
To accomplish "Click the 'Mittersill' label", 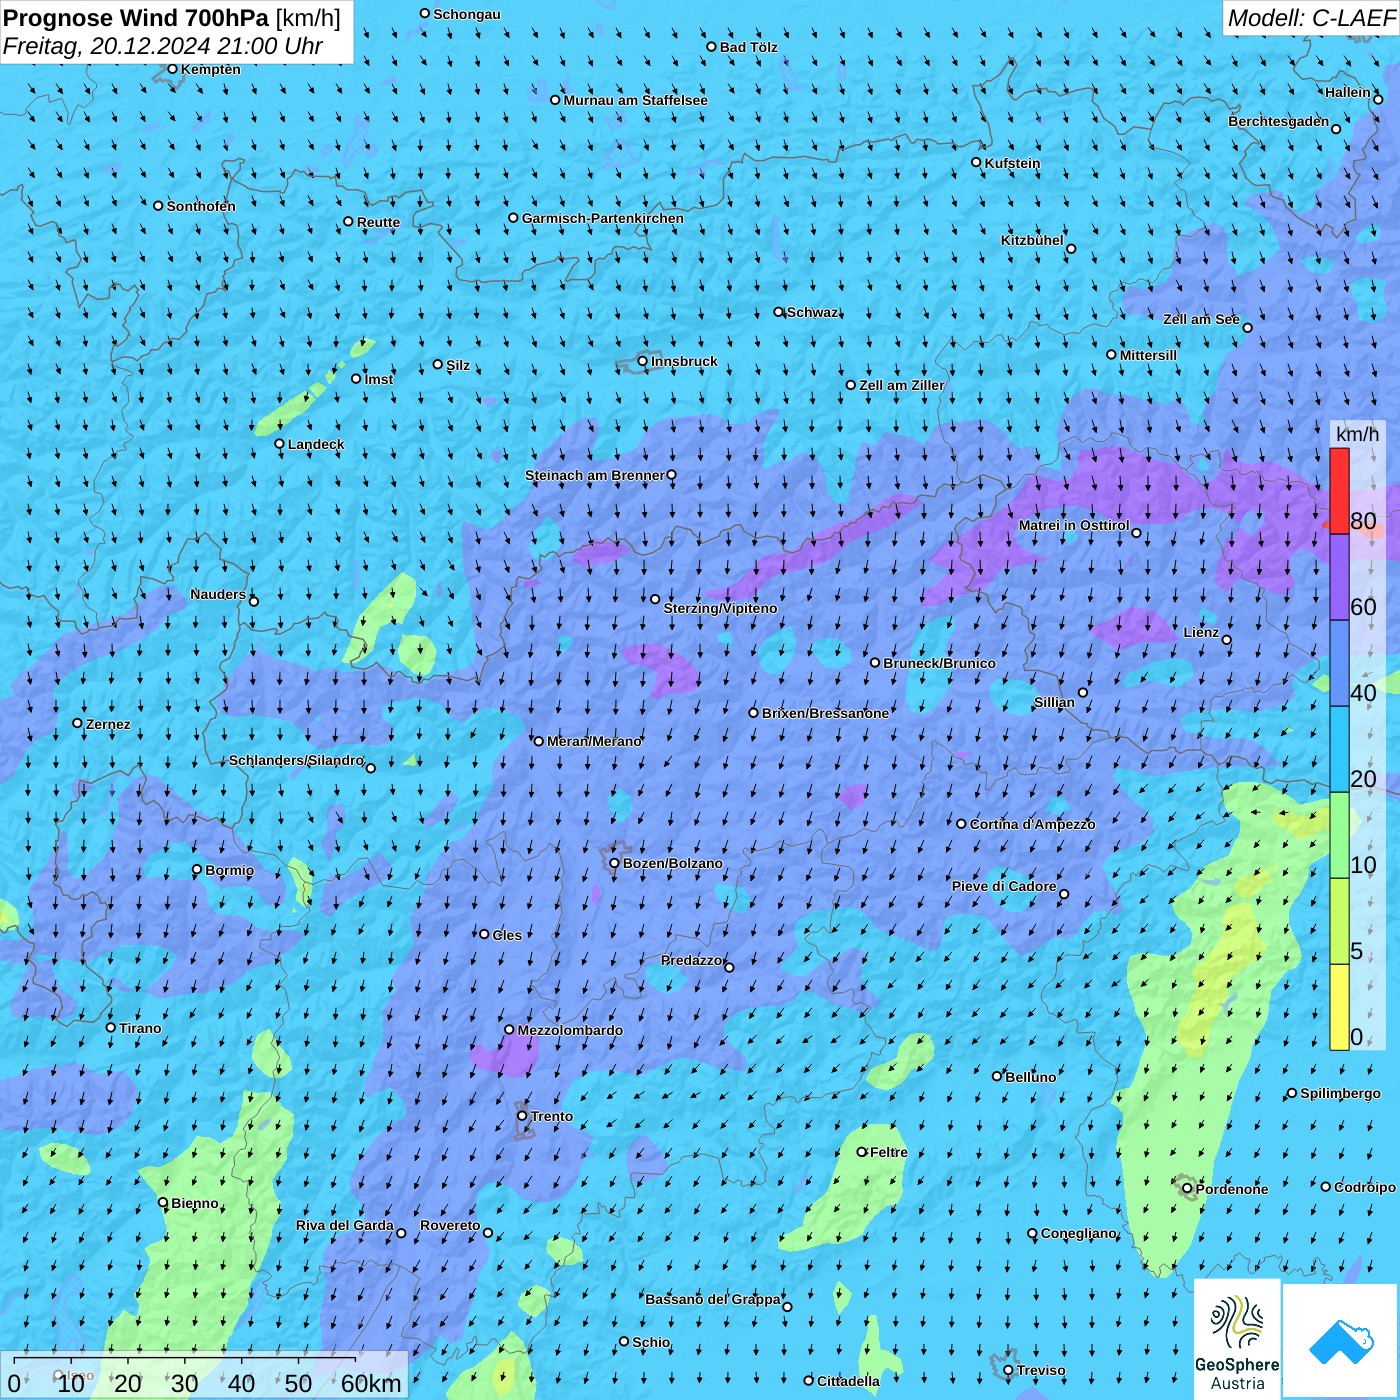I will tap(1148, 355).
